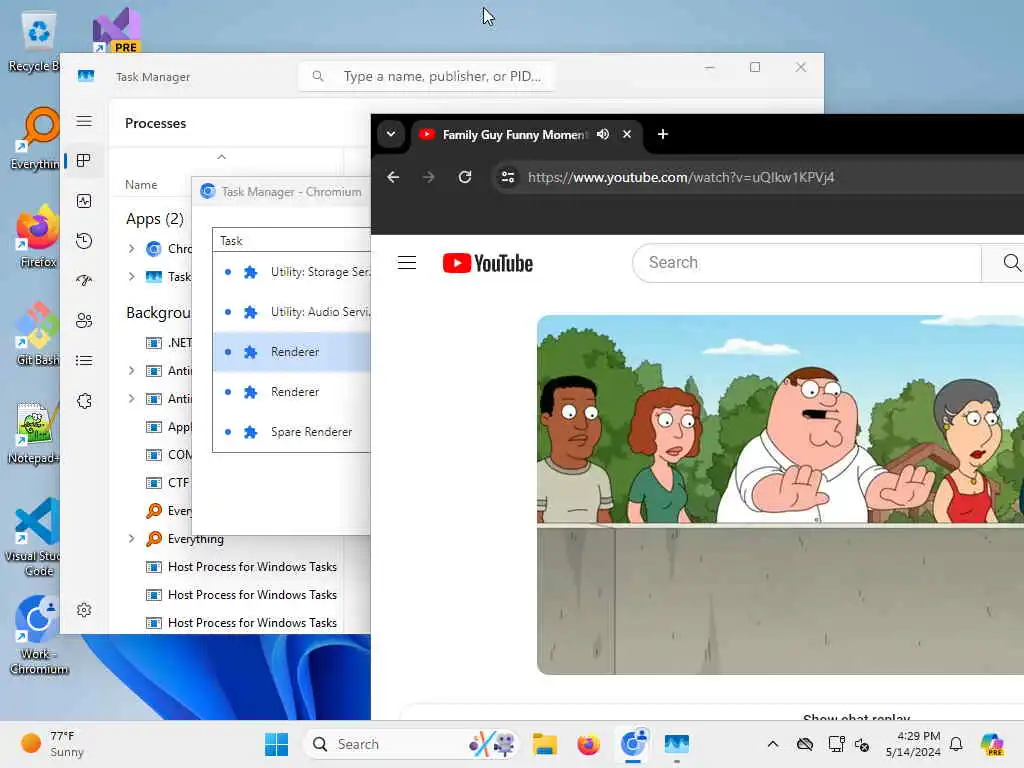Open Work - Chromium desktop shortcut
Screen dimensions: 1024x768
pos(39,635)
